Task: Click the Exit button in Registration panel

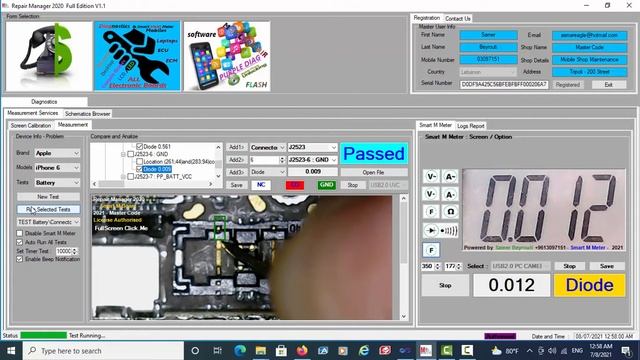Action: 609,85
